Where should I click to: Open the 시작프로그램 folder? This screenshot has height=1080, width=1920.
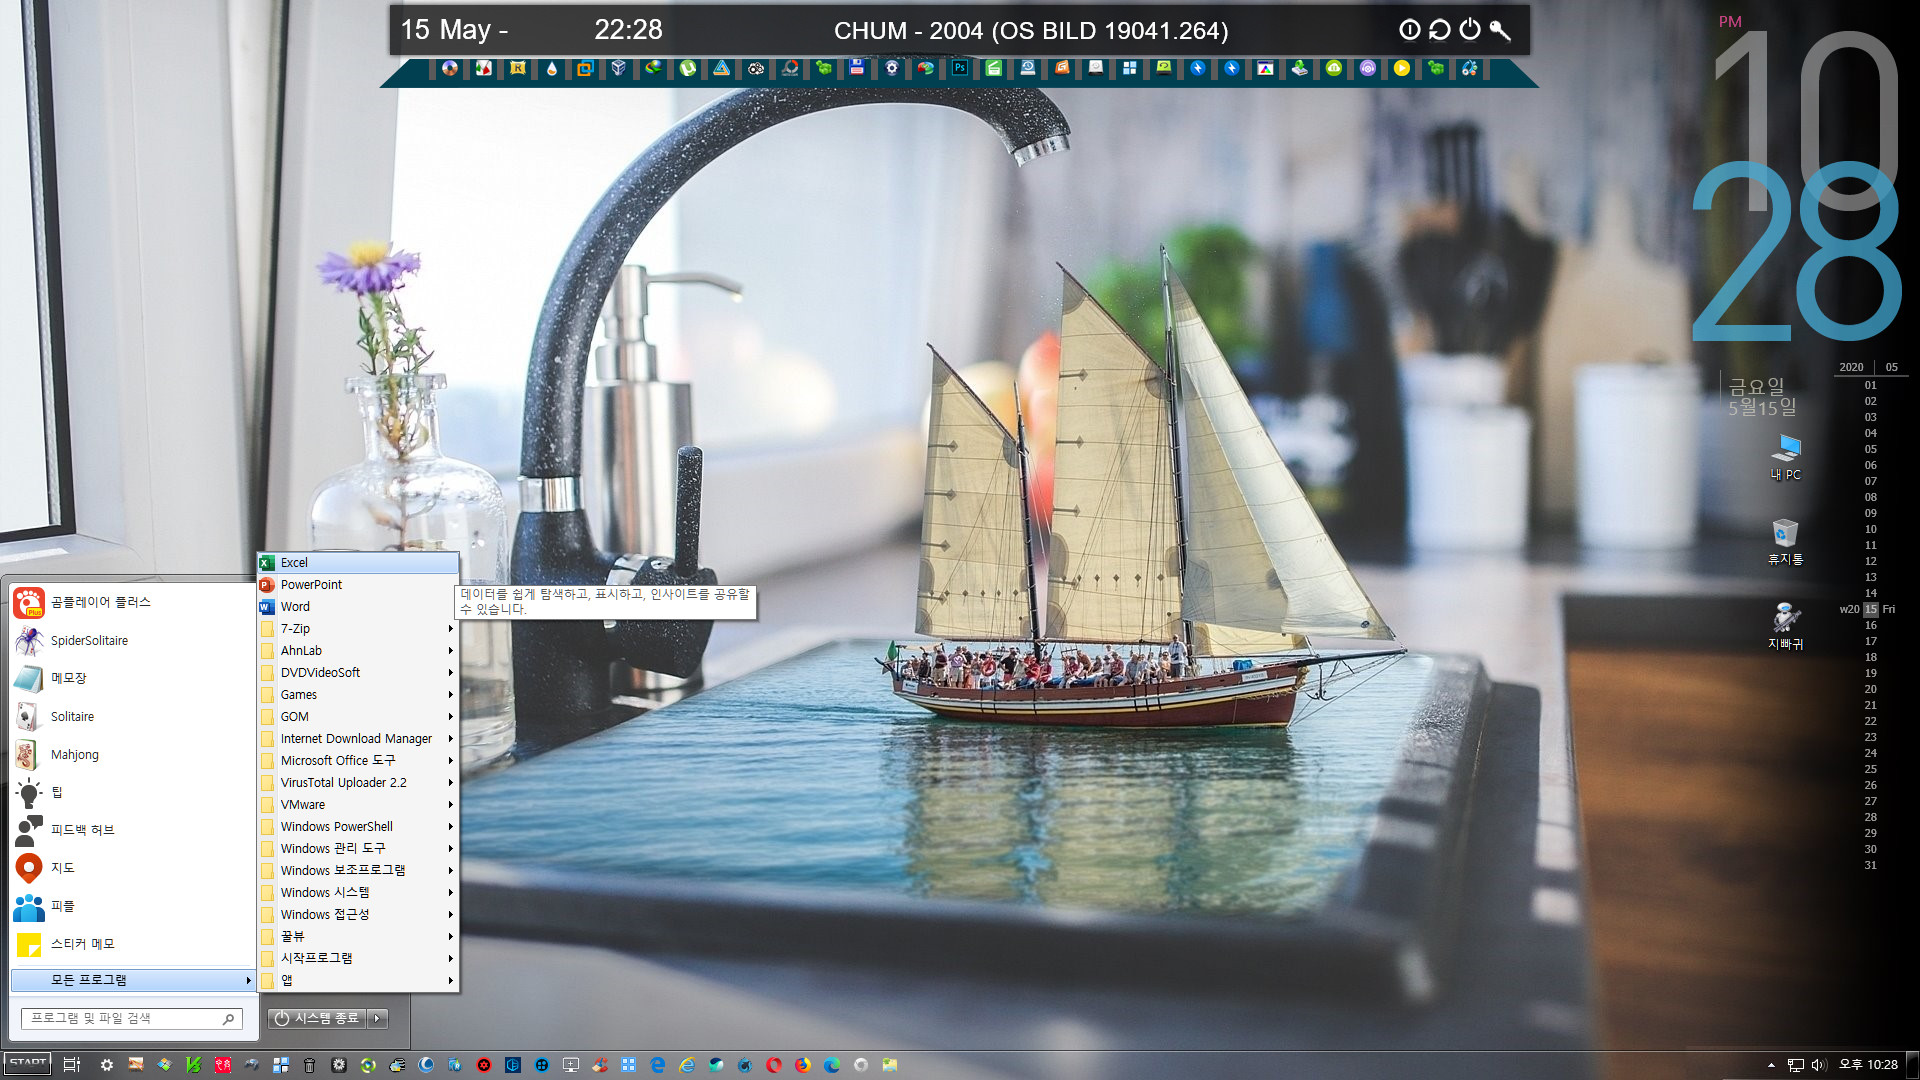358,958
